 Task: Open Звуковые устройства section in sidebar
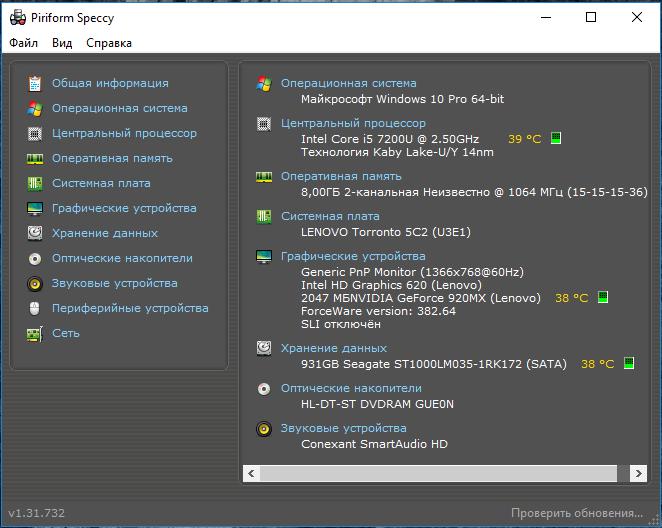pos(114,283)
